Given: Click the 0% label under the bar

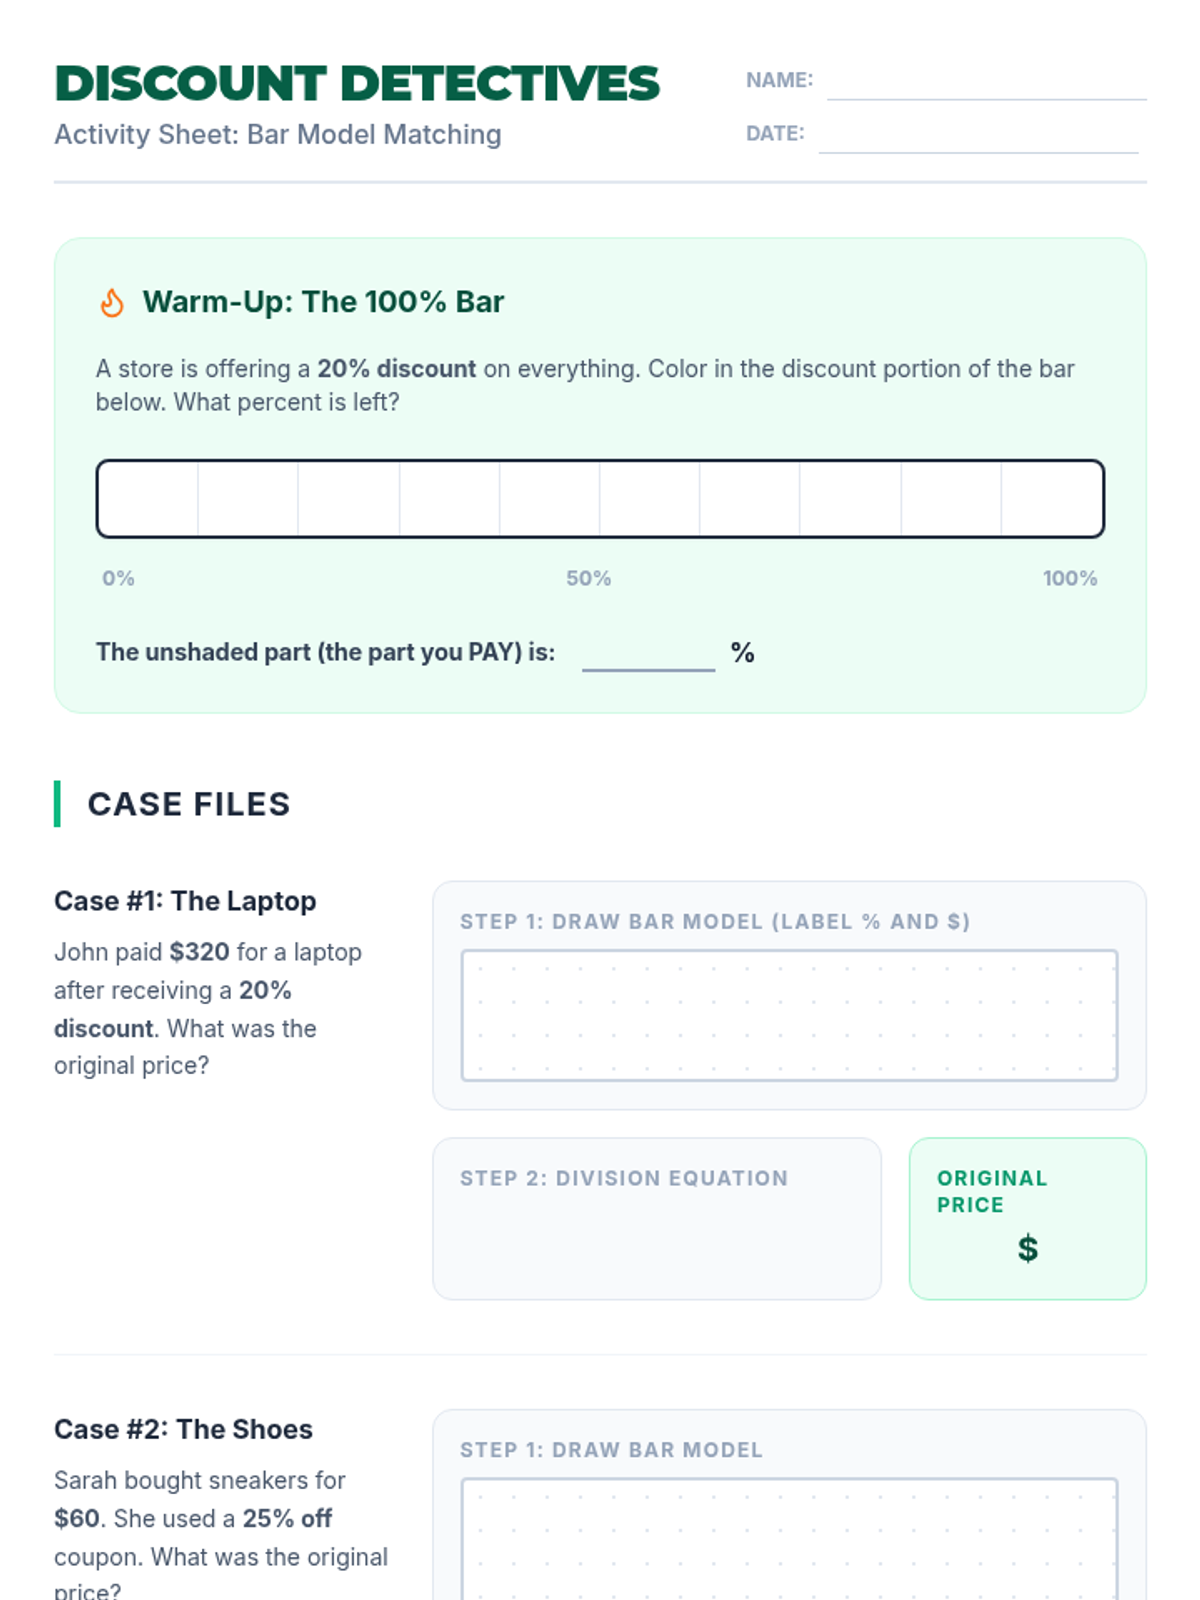Looking at the screenshot, I should pos(118,578).
